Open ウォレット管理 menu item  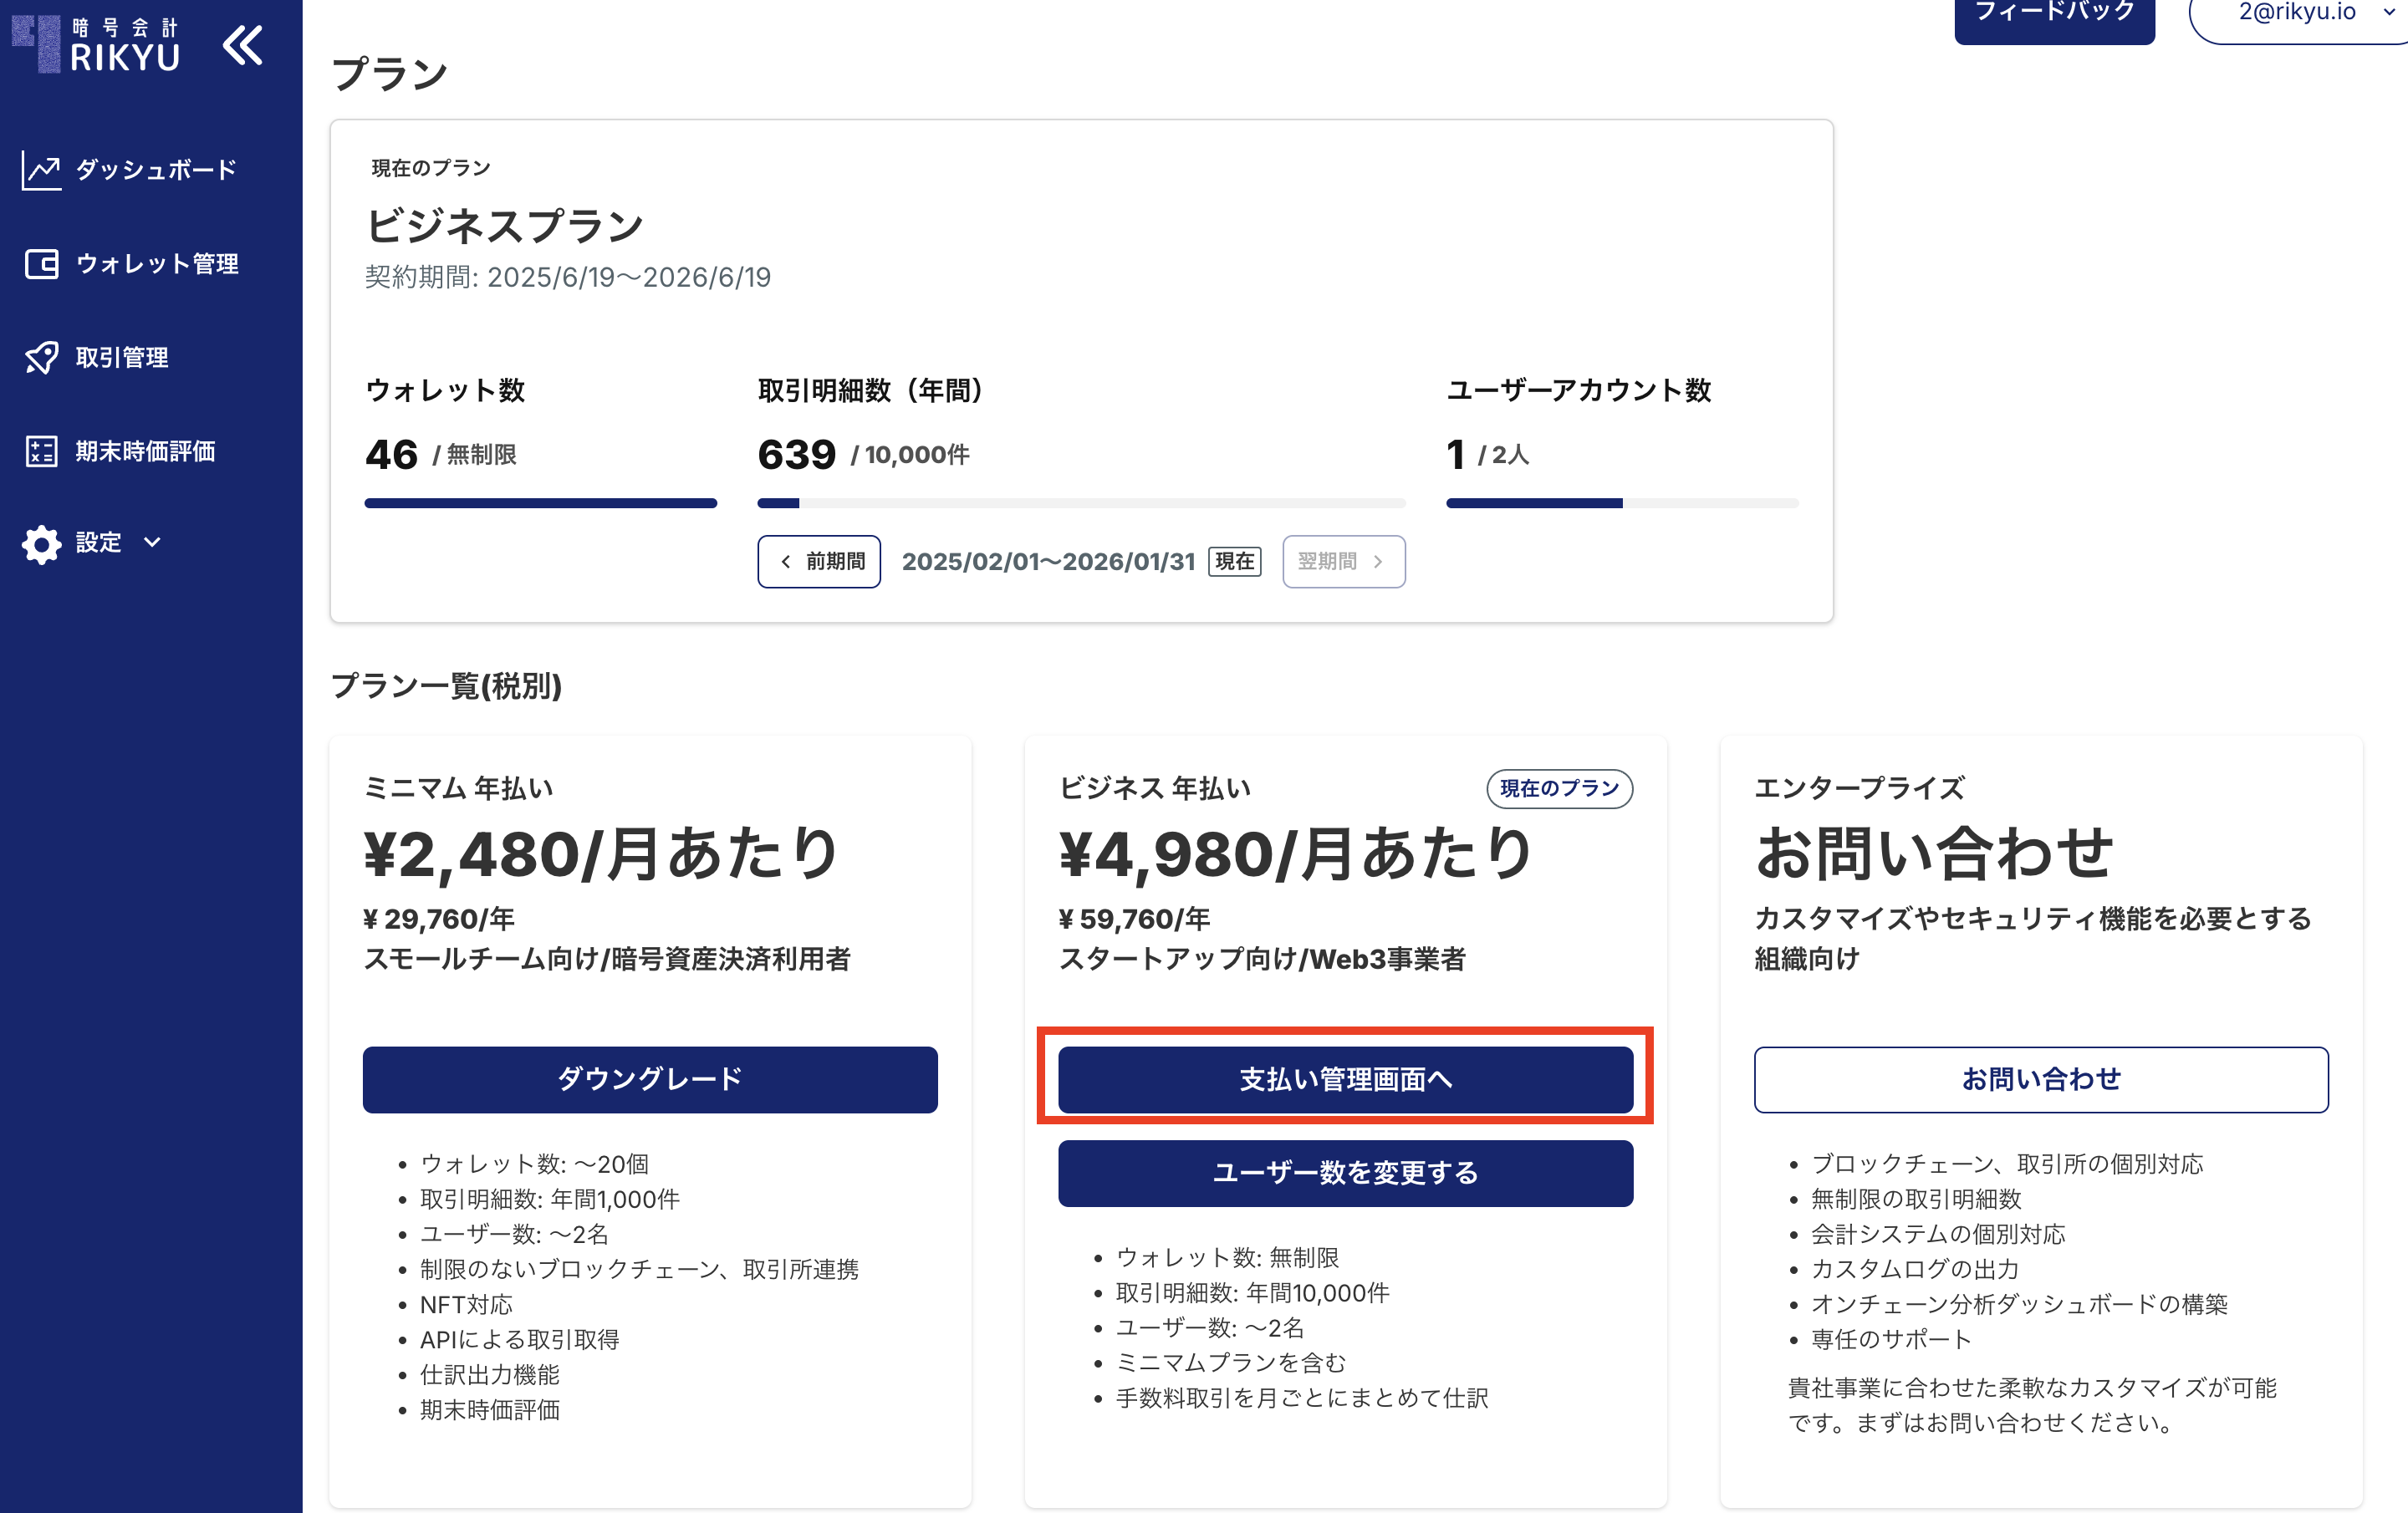point(157,264)
